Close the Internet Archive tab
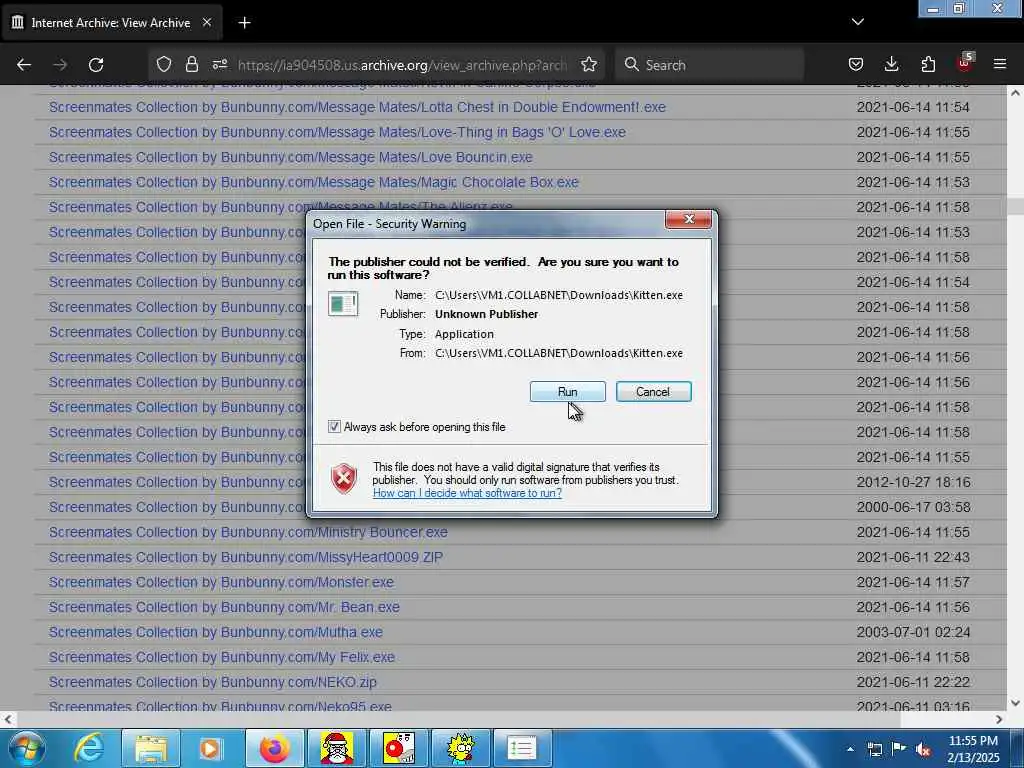The width and height of the screenshot is (1024, 768). [x=207, y=22]
